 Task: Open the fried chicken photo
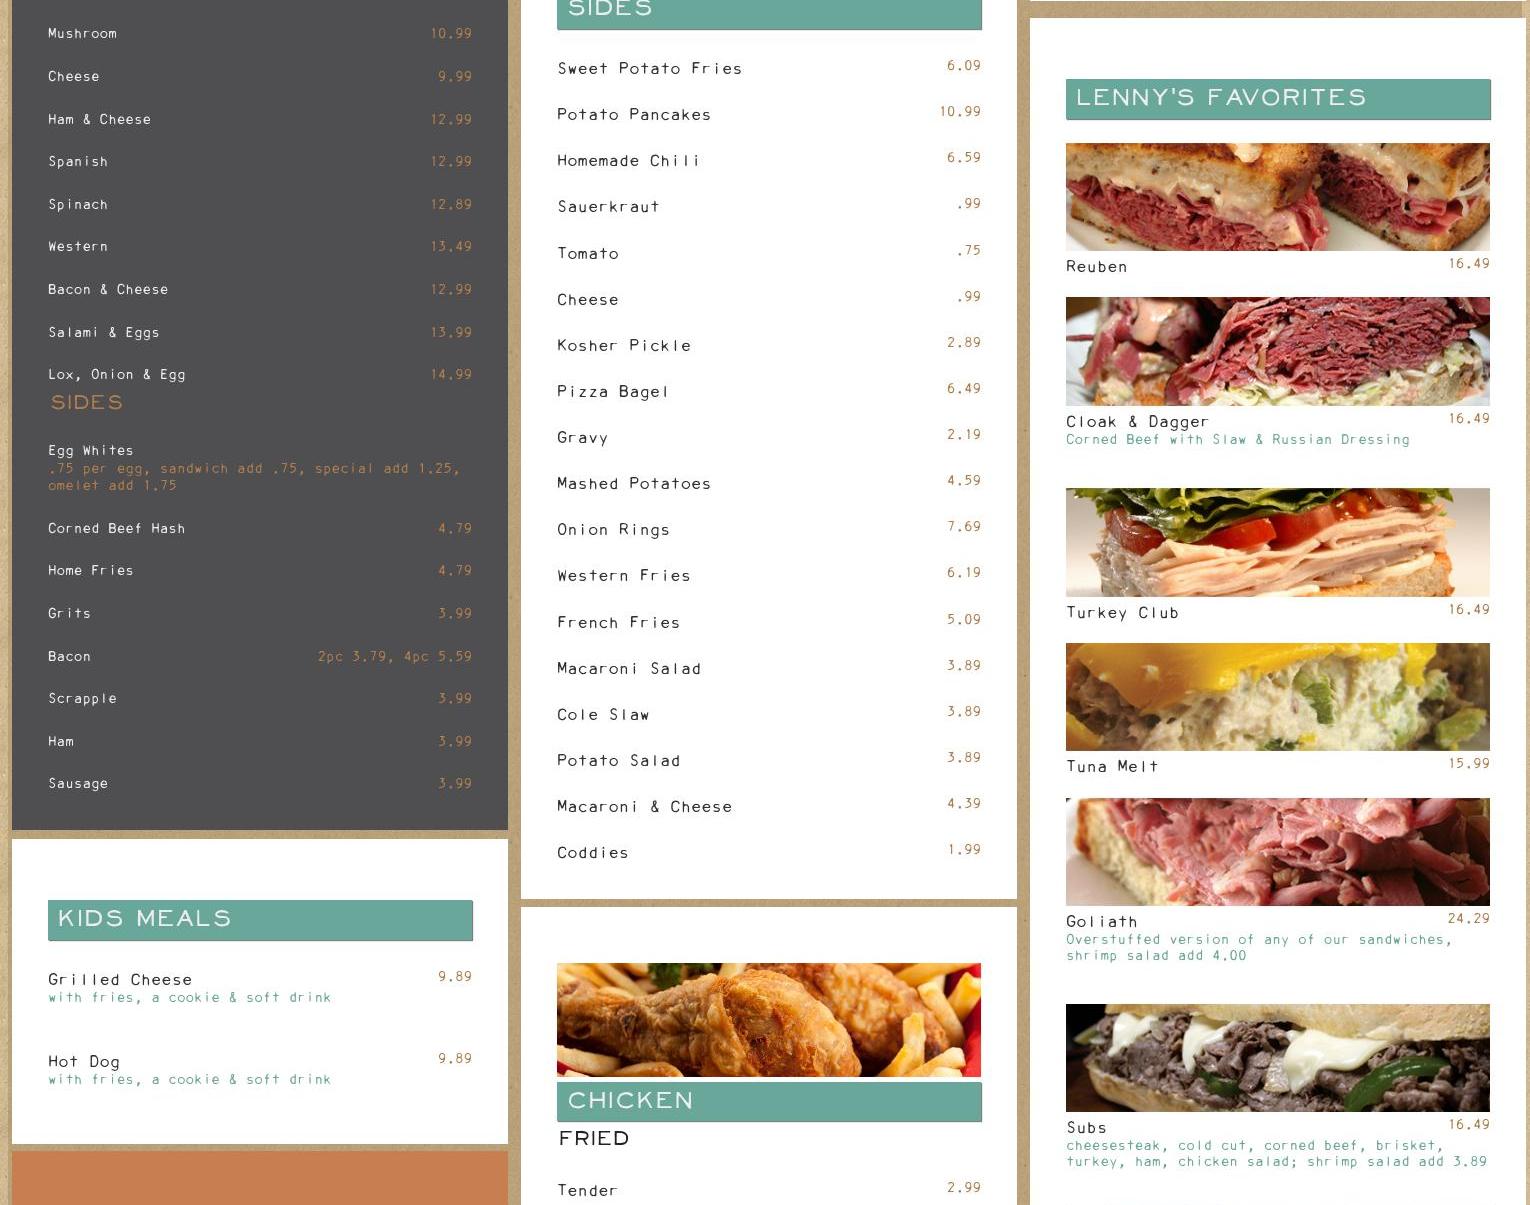(768, 1020)
